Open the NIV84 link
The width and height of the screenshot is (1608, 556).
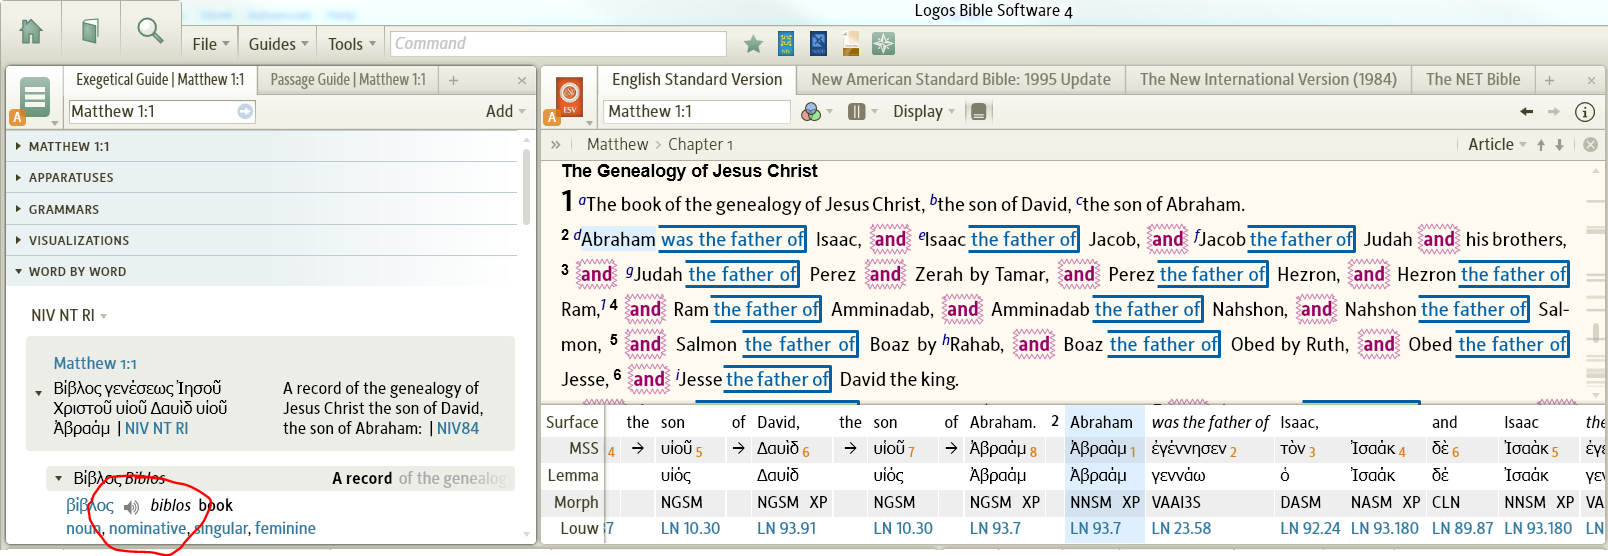458,429
